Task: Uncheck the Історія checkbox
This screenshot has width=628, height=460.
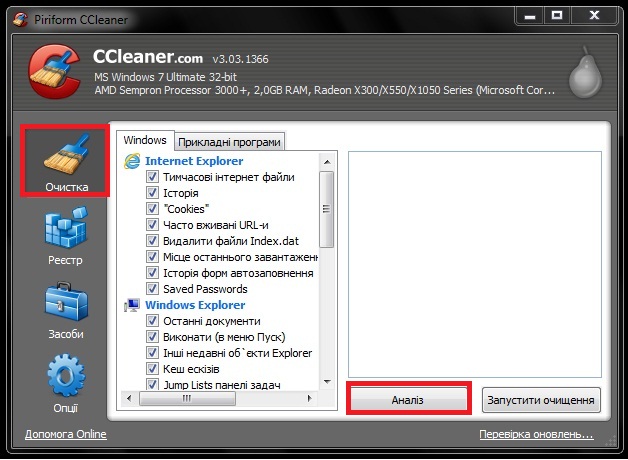Action: click(x=152, y=193)
